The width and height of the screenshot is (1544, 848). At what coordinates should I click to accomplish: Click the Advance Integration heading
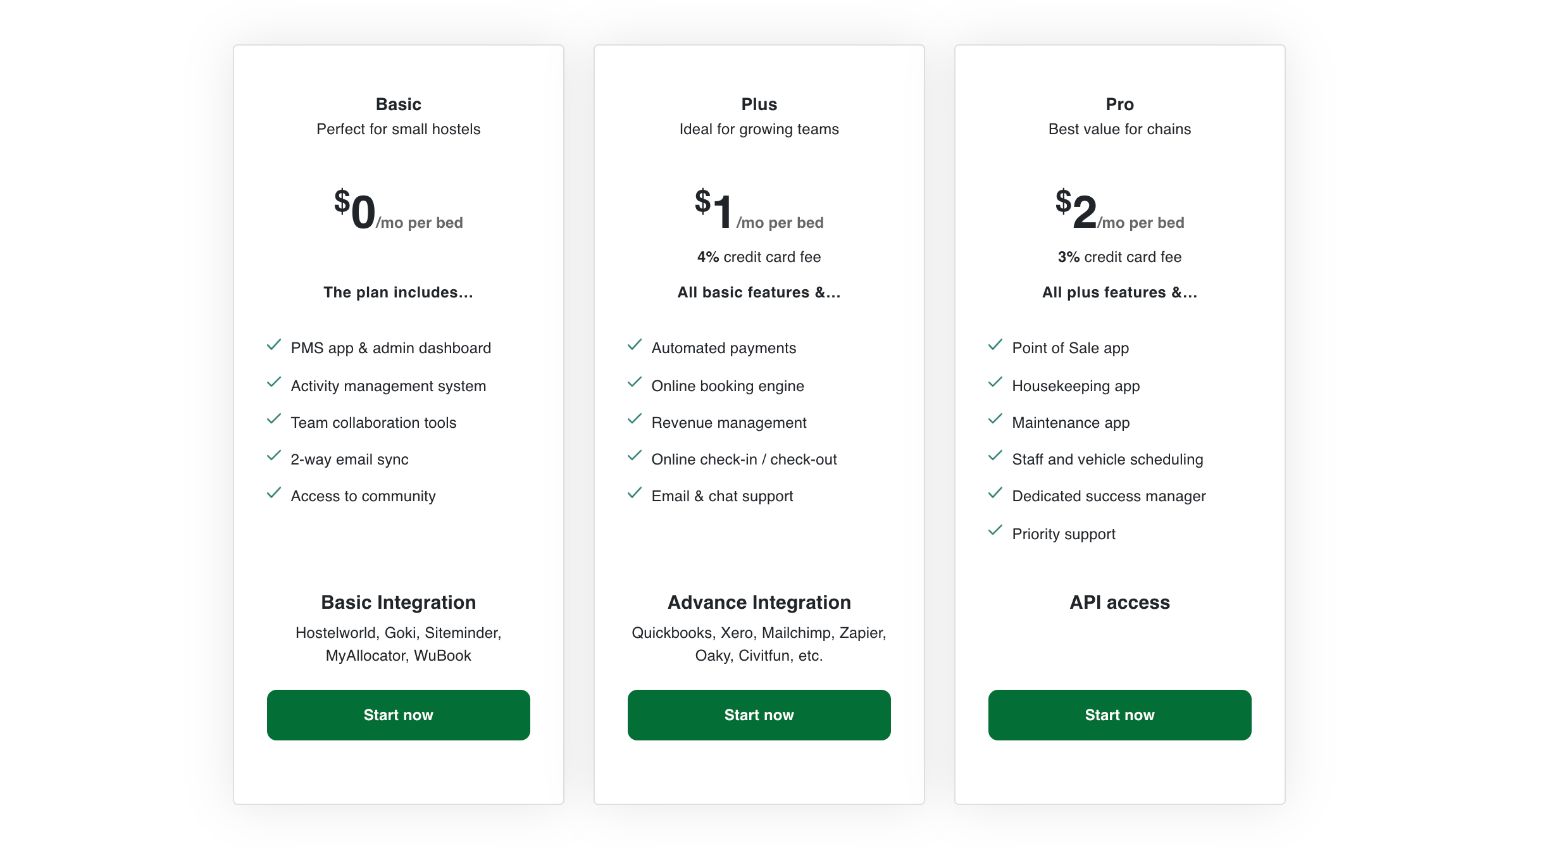click(759, 602)
